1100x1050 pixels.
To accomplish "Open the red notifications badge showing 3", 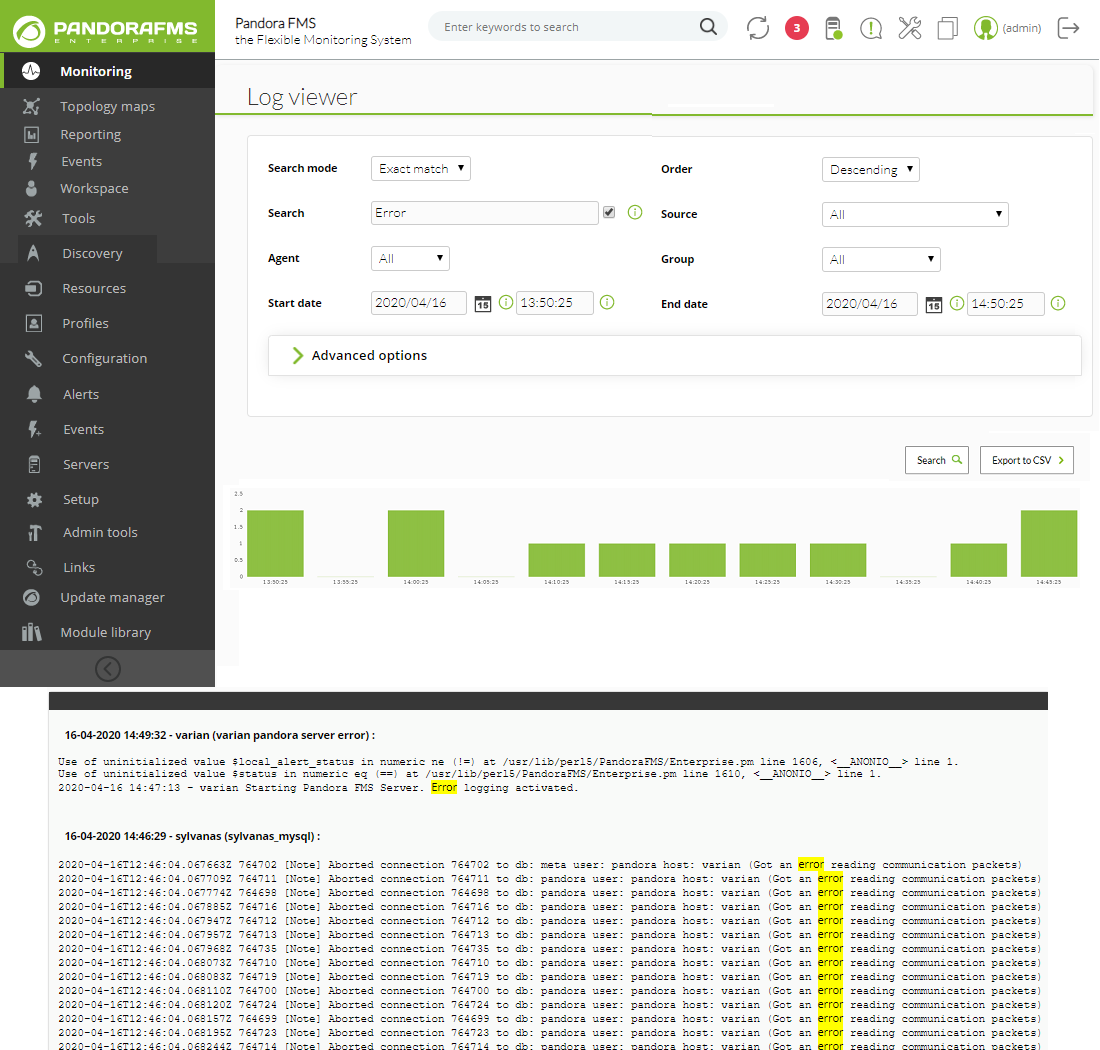I will (x=796, y=28).
